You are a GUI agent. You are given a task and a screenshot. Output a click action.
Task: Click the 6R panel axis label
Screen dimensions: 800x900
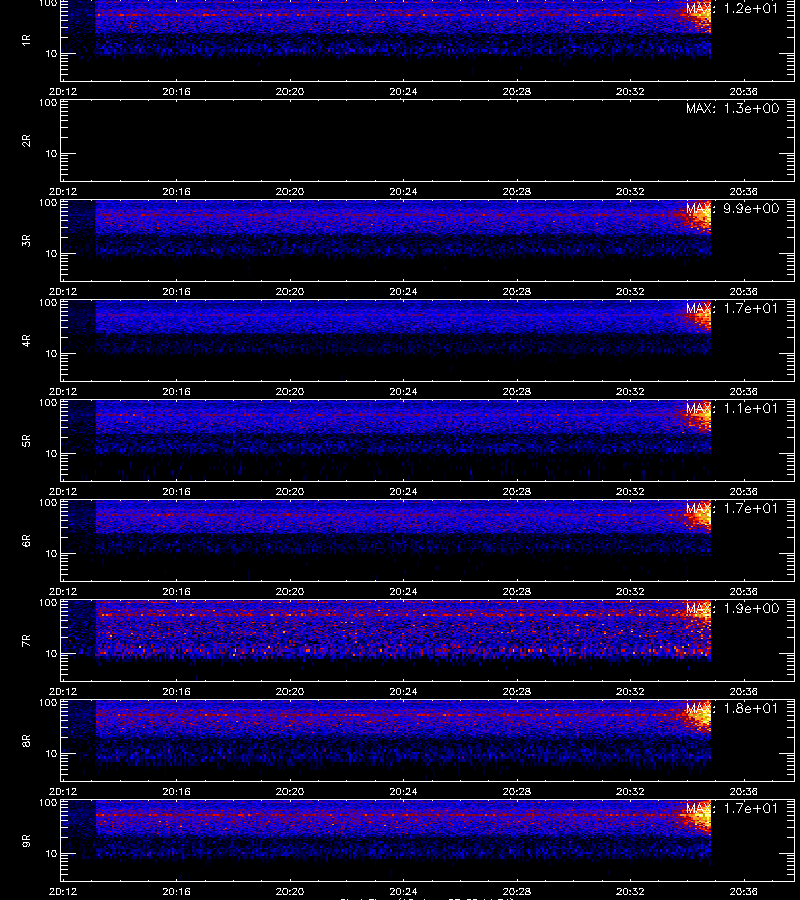(x=26, y=540)
